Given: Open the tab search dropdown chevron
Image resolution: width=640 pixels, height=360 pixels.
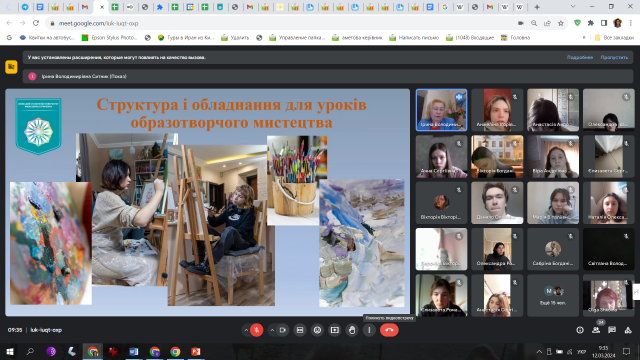Looking at the screenshot, I should 573,7.
